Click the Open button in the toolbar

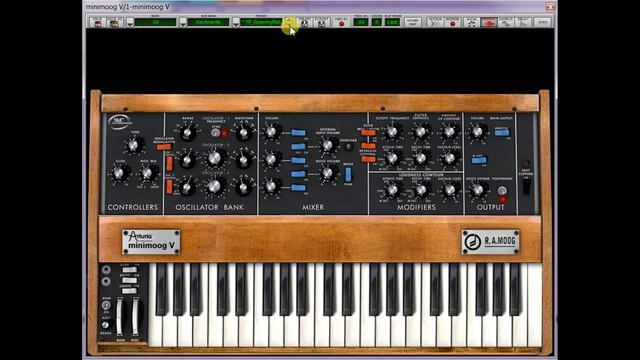pos(542,23)
